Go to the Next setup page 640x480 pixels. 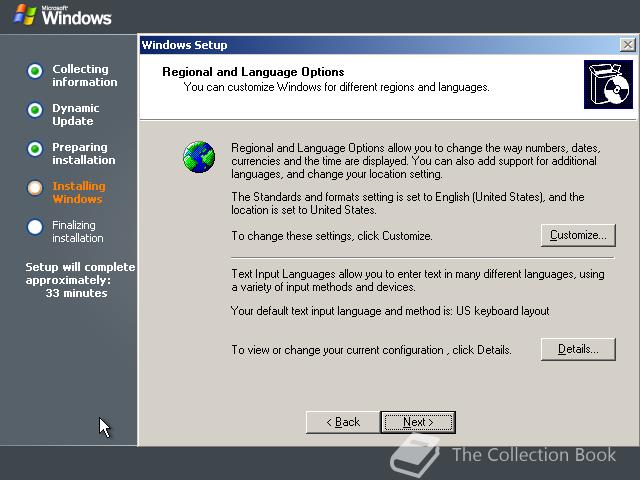(418, 422)
